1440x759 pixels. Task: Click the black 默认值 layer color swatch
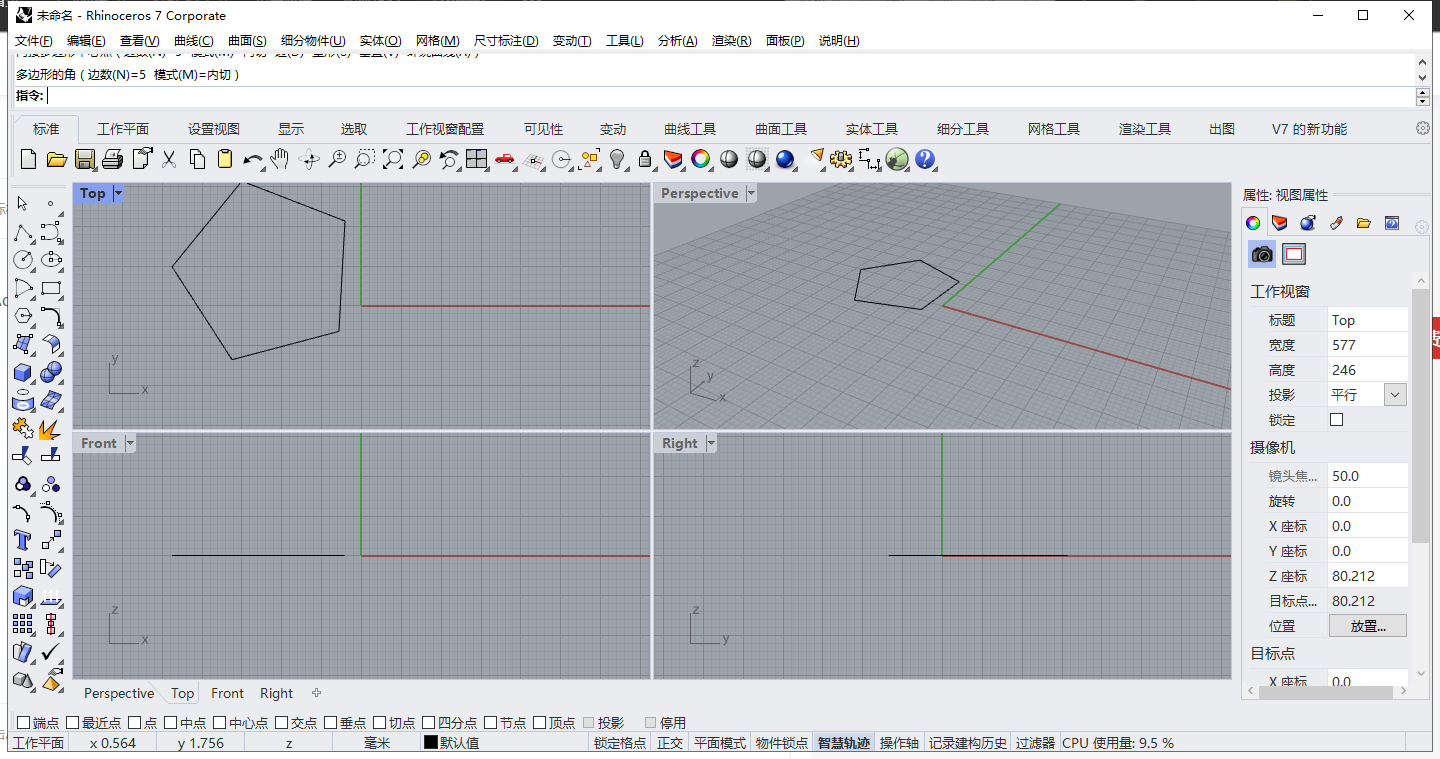tap(431, 743)
